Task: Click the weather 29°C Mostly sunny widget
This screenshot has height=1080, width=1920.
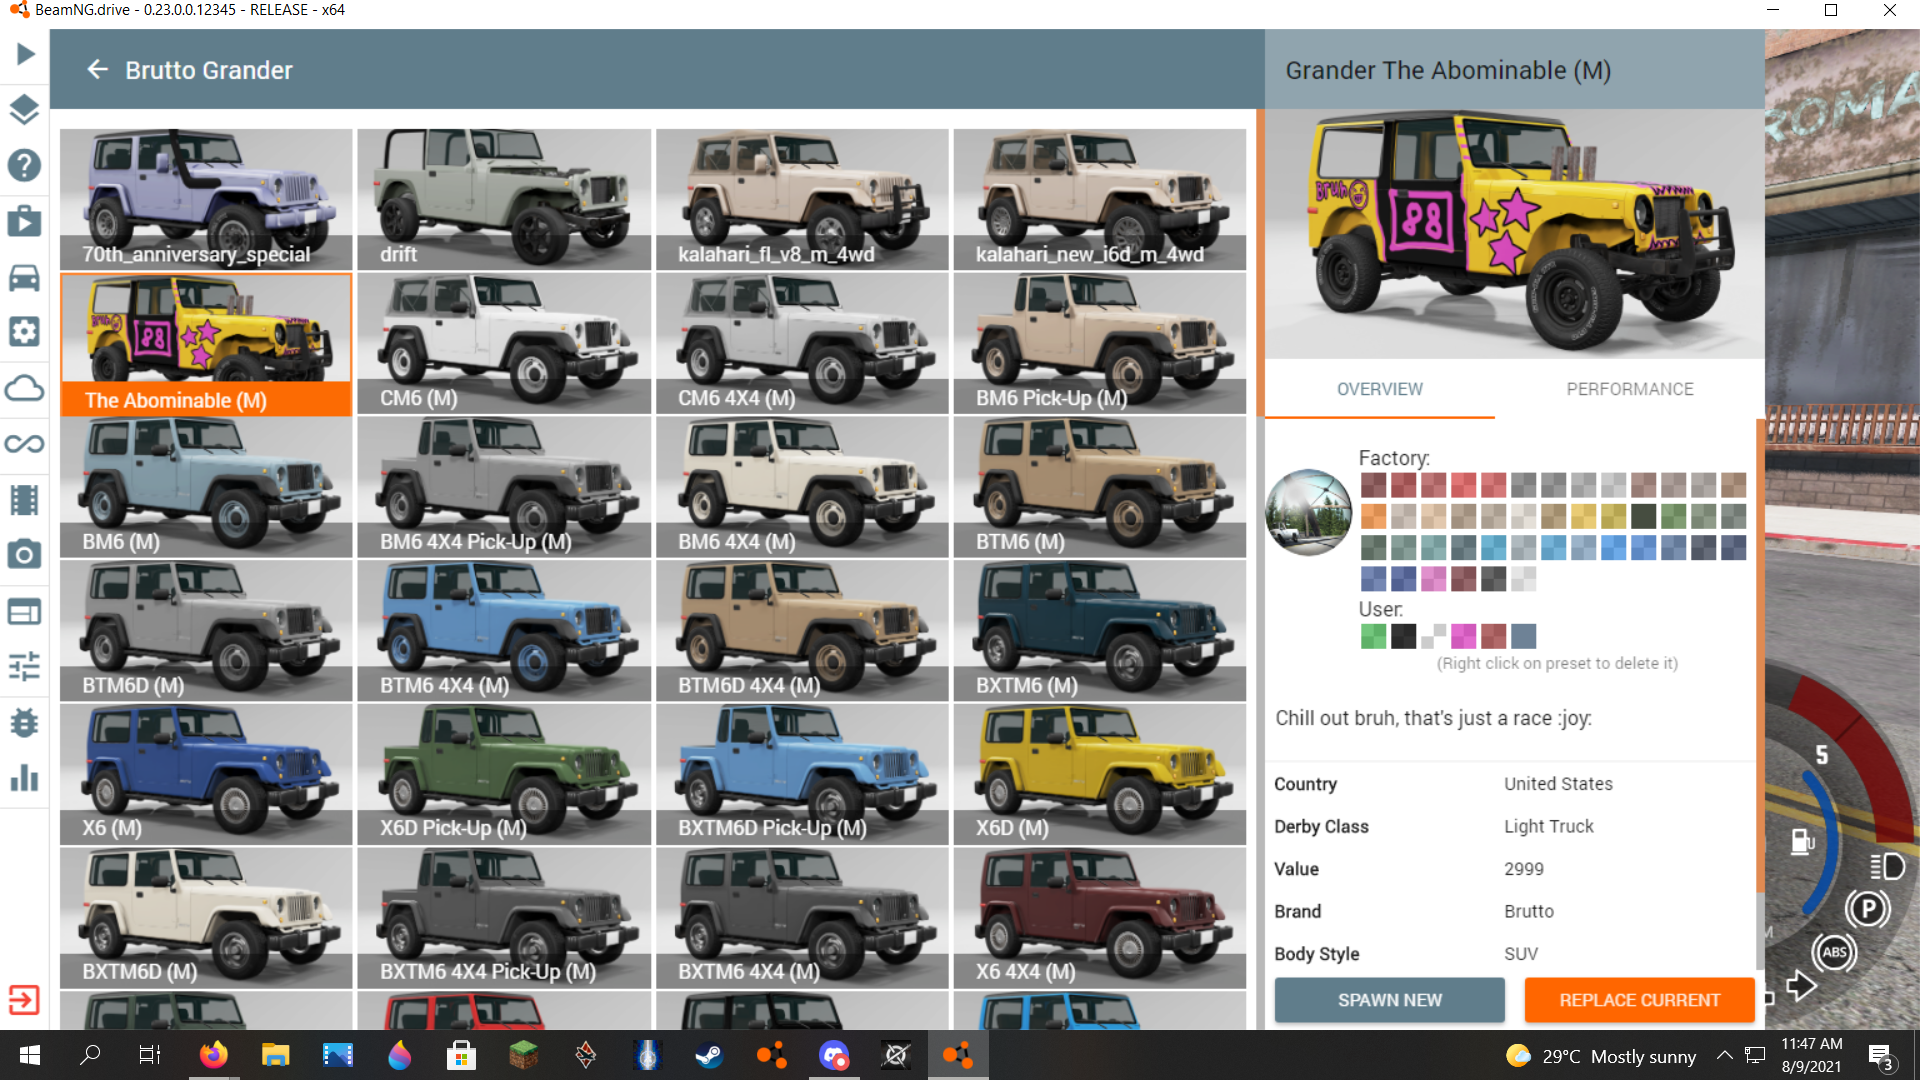Action: click(x=1601, y=1056)
